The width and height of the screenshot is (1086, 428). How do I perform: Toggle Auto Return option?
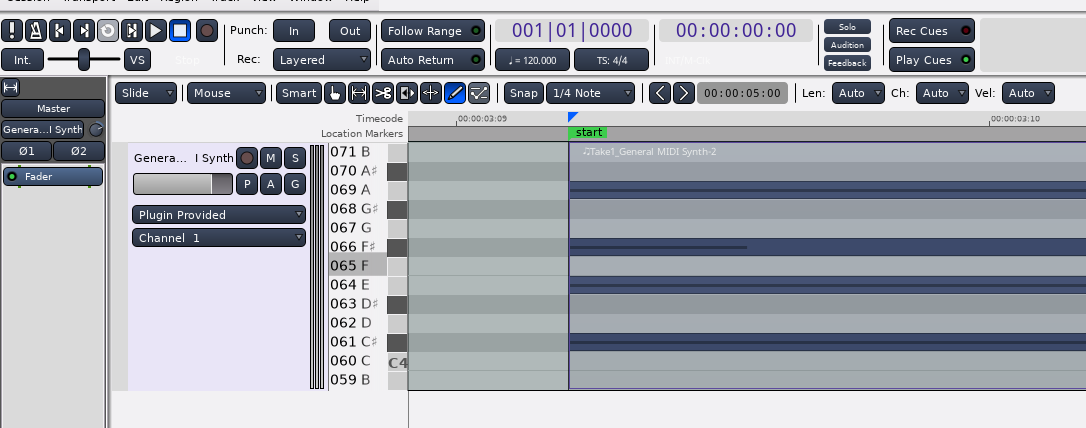pyautogui.click(x=434, y=60)
